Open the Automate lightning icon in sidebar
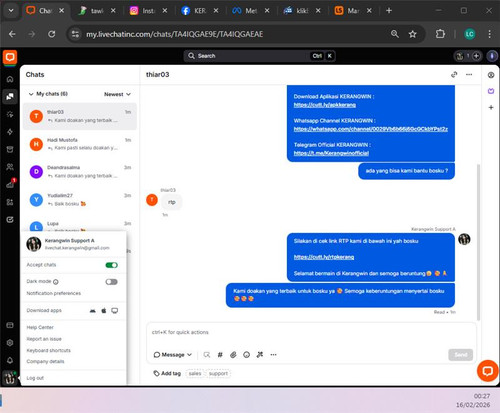Image resolution: width=500 pixels, height=413 pixels. (x=10, y=132)
